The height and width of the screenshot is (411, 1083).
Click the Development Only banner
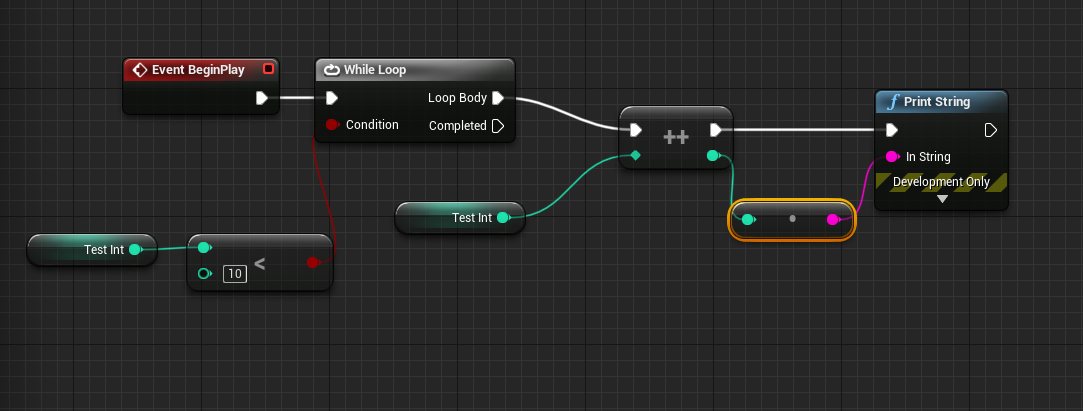pyautogui.click(x=941, y=182)
